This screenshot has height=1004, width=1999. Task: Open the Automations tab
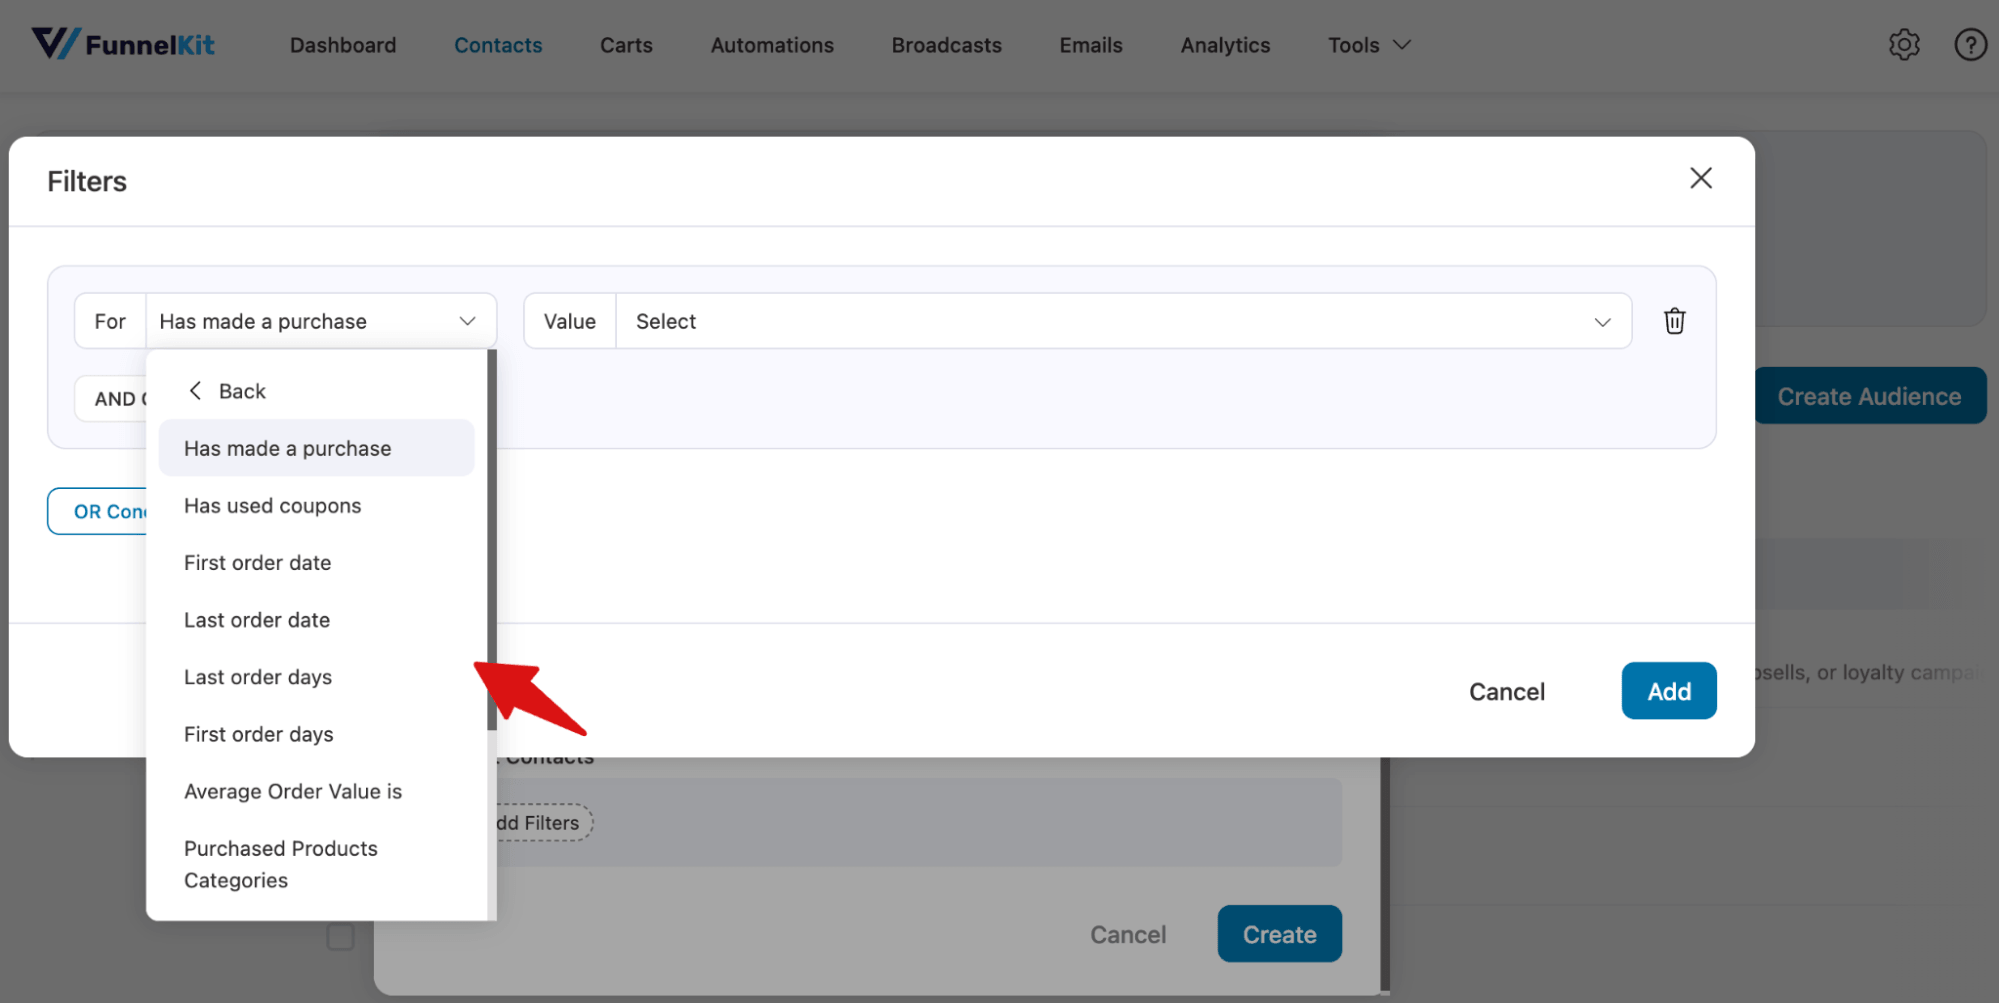[x=772, y=45]
